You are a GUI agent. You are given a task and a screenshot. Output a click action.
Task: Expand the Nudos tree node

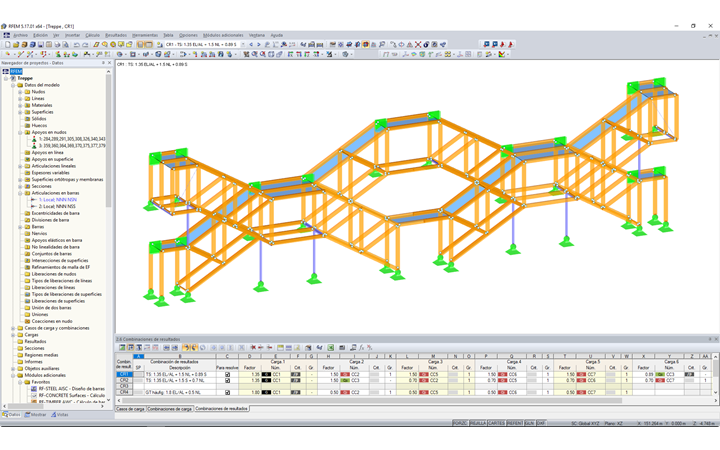[x=20, y=92]
